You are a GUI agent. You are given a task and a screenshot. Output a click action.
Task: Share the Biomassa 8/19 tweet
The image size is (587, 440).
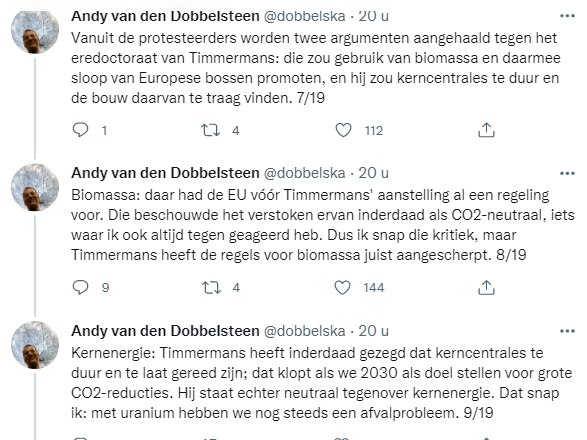[x=486, y=287]
